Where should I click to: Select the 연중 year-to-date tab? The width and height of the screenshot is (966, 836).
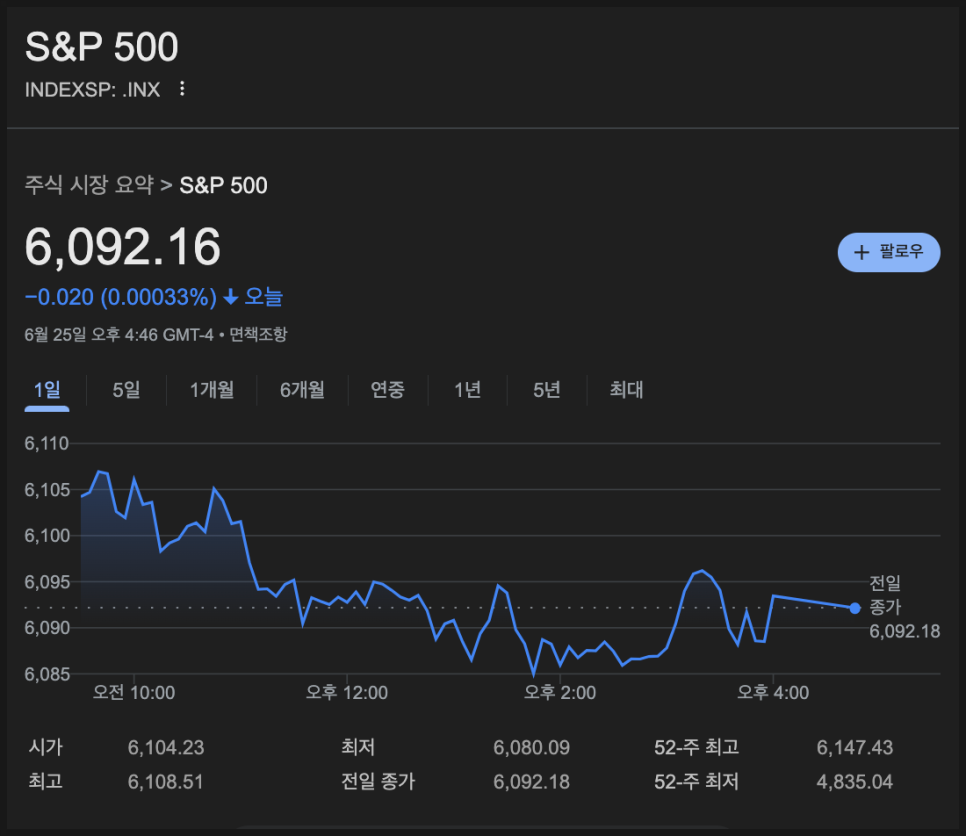click(x=388, y=390)
